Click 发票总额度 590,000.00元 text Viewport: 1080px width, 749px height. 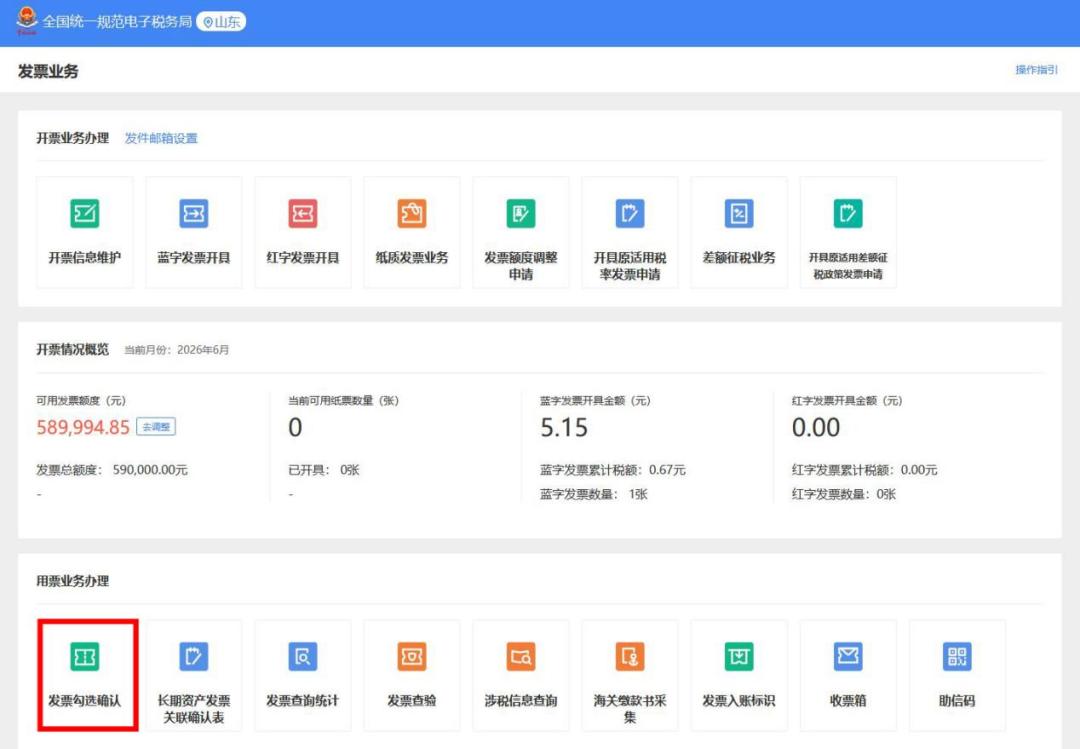pos(112,470)
